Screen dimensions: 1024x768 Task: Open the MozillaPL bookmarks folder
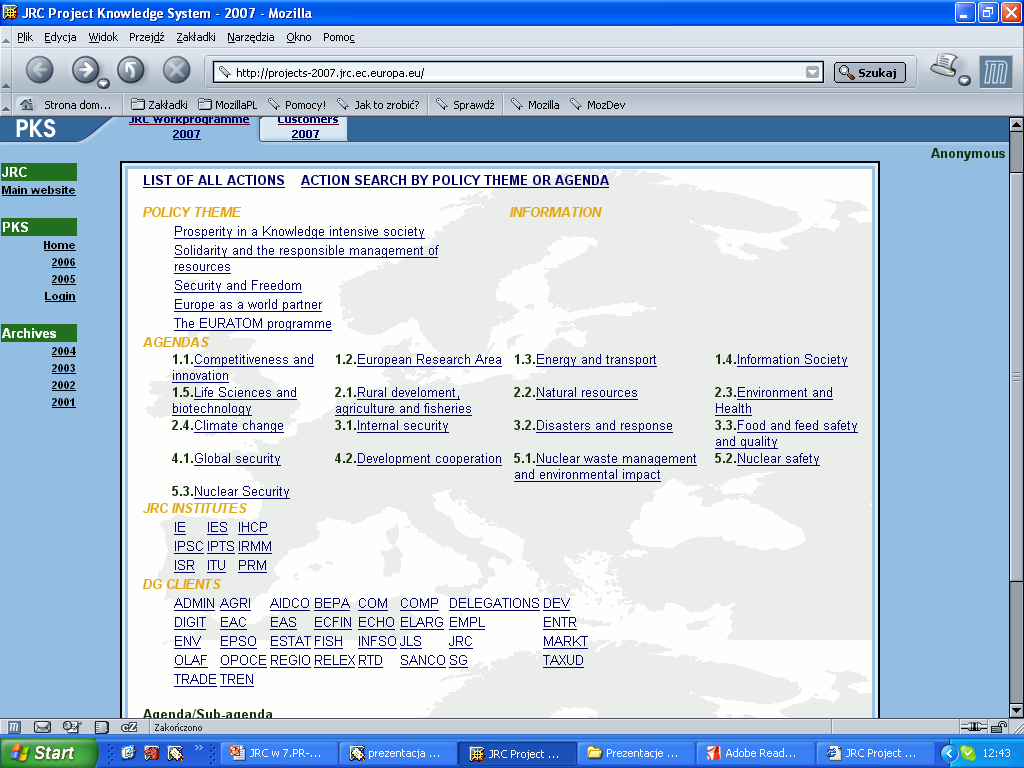(x=228, y=104)
